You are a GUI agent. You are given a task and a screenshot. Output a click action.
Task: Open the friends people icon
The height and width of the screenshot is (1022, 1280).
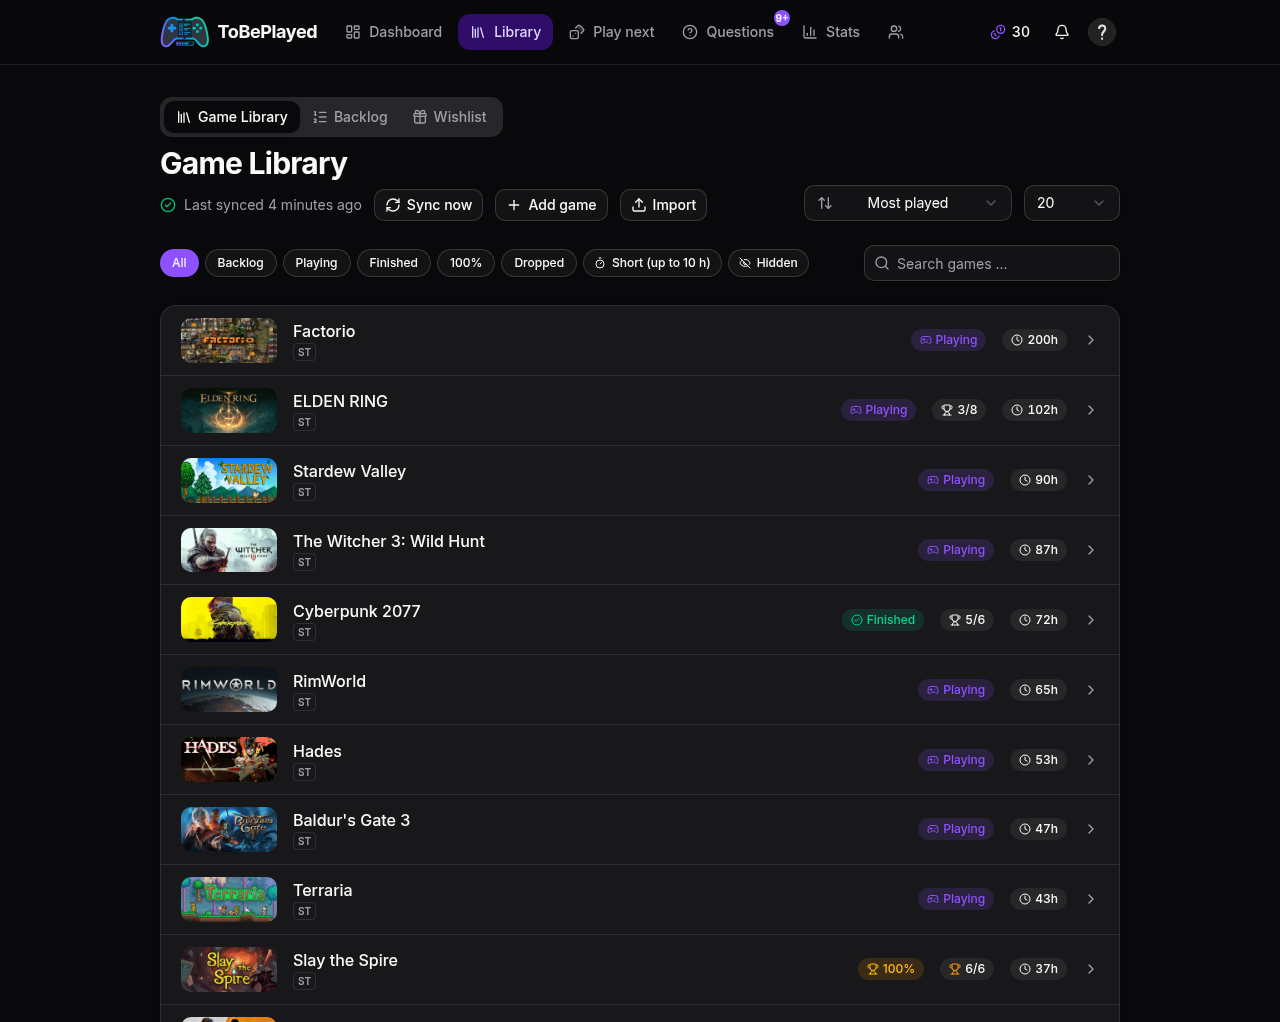(x=896, y=32)
